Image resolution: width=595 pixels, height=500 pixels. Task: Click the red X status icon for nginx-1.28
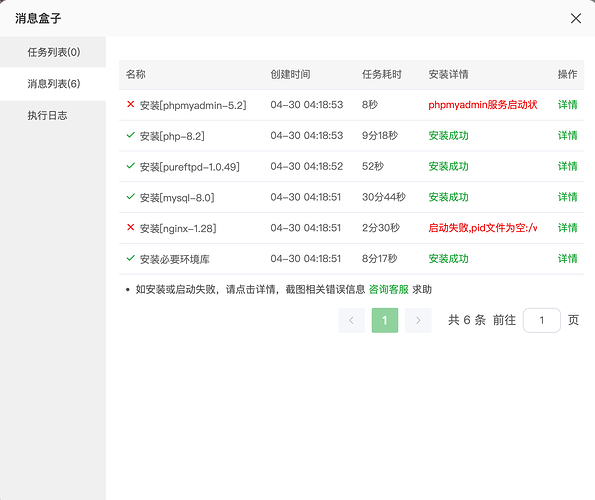131,227
